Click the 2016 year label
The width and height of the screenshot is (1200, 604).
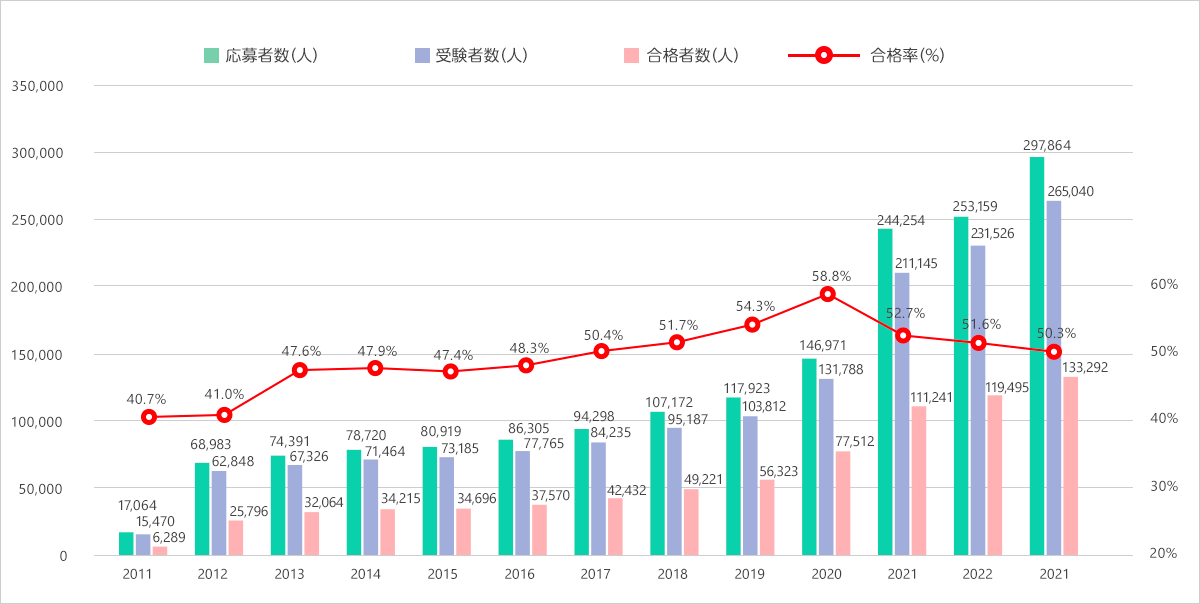(519, 575)
